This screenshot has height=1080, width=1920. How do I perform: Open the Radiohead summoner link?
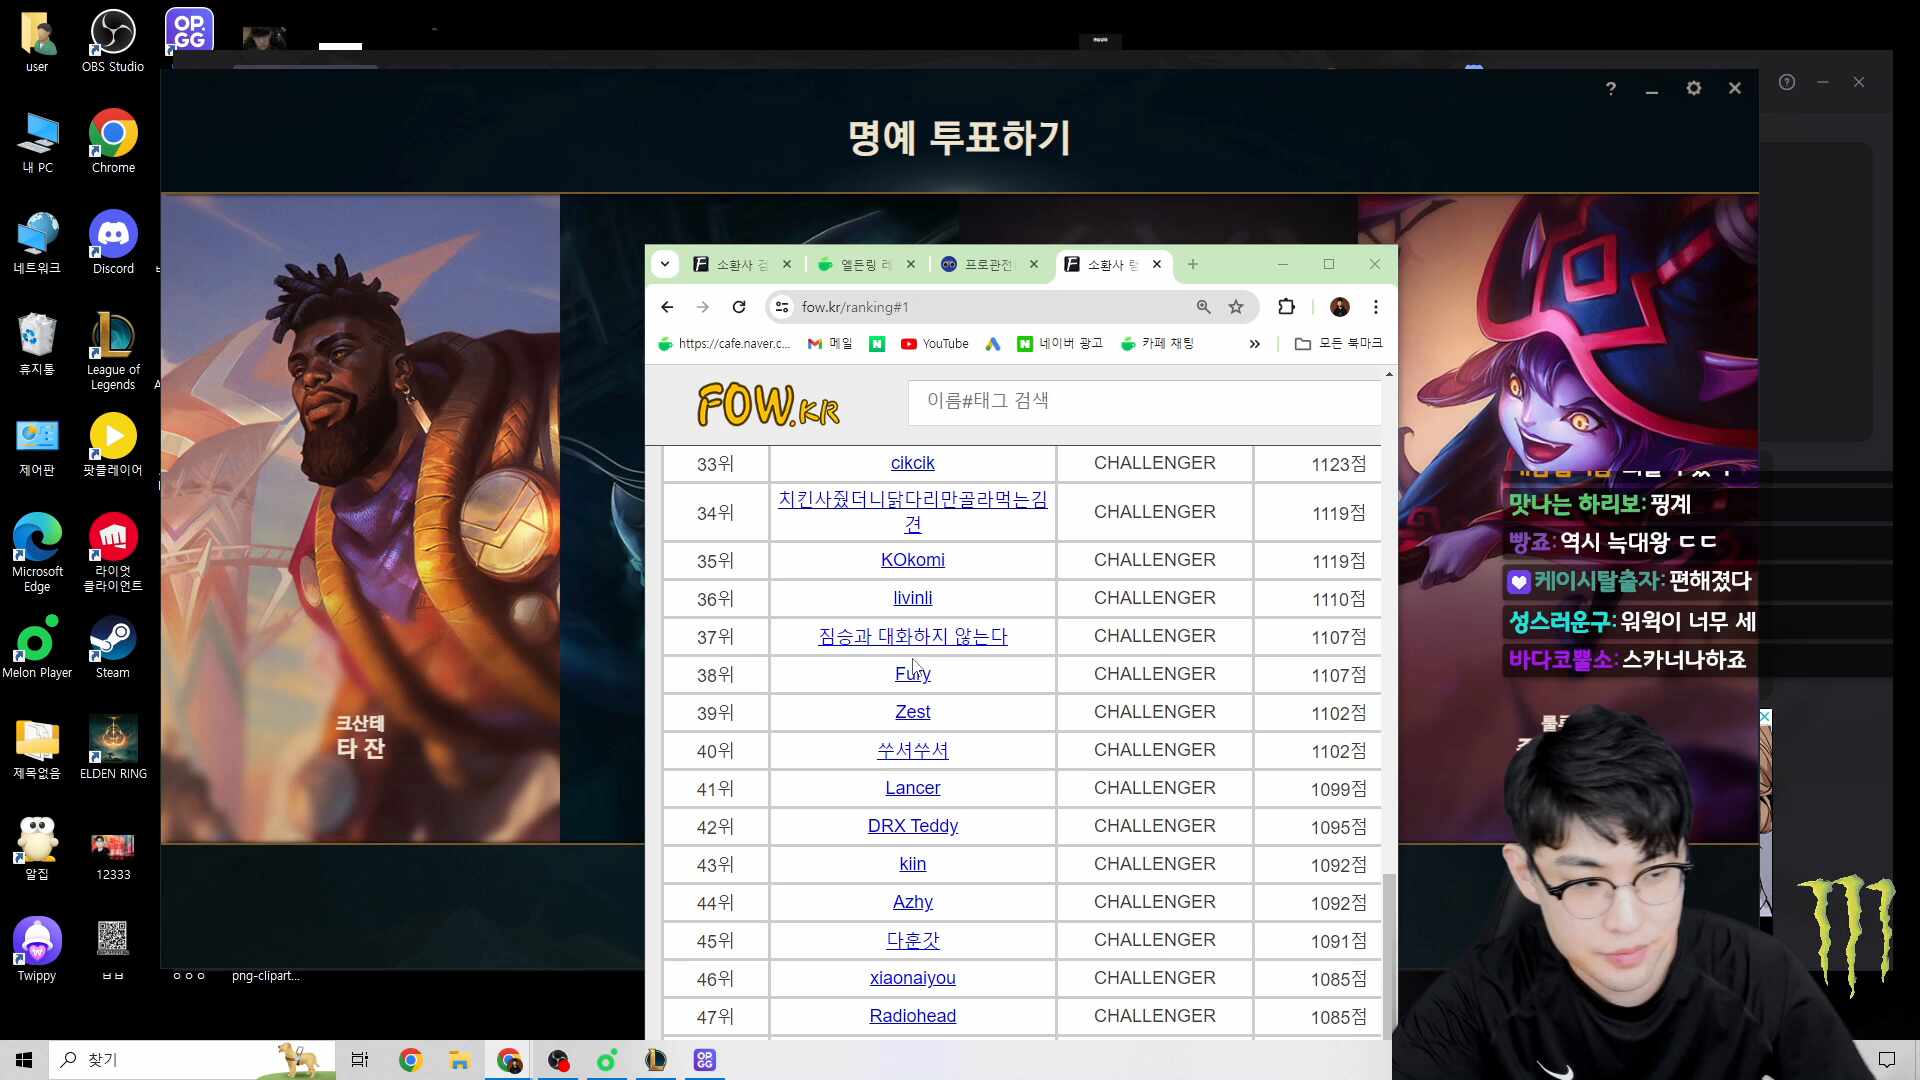point(912,1016)
